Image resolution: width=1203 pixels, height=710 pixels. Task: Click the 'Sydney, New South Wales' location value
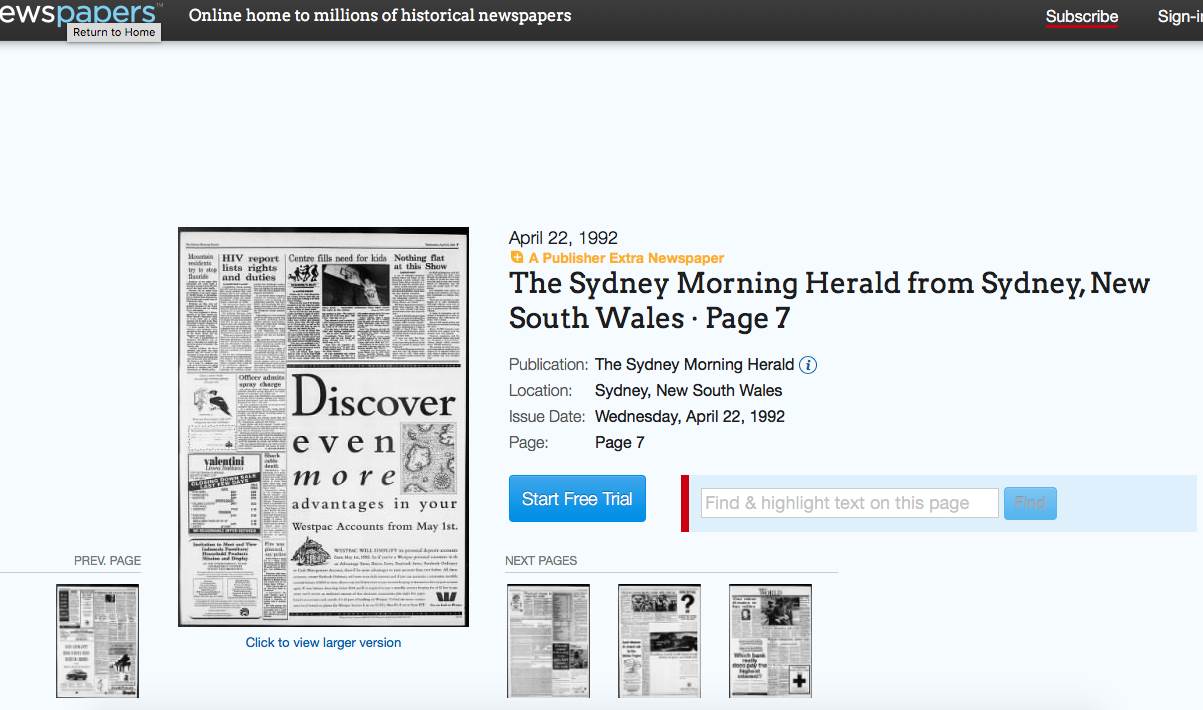tap(688, 391)
